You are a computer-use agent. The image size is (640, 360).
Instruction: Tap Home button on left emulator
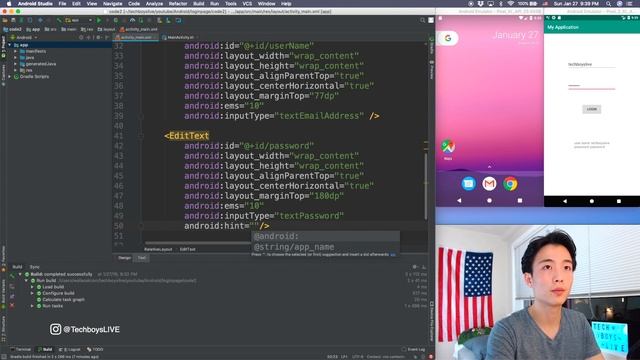click(489, 200)
